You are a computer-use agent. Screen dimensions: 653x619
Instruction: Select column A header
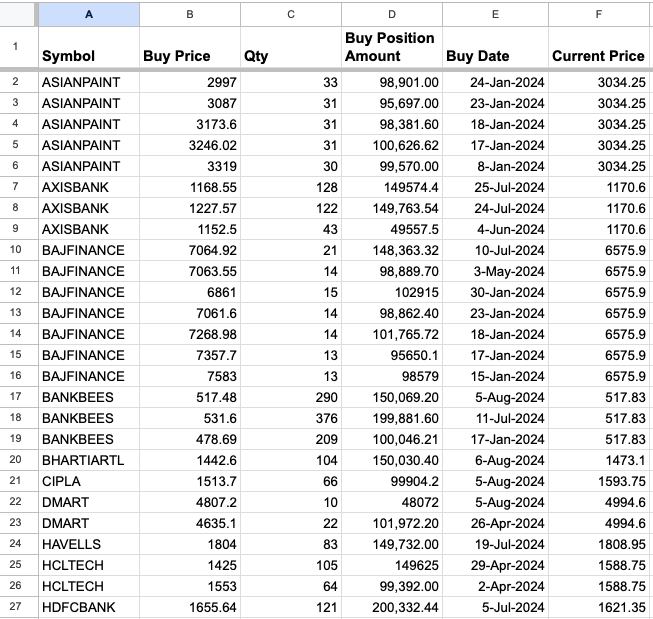89,15
